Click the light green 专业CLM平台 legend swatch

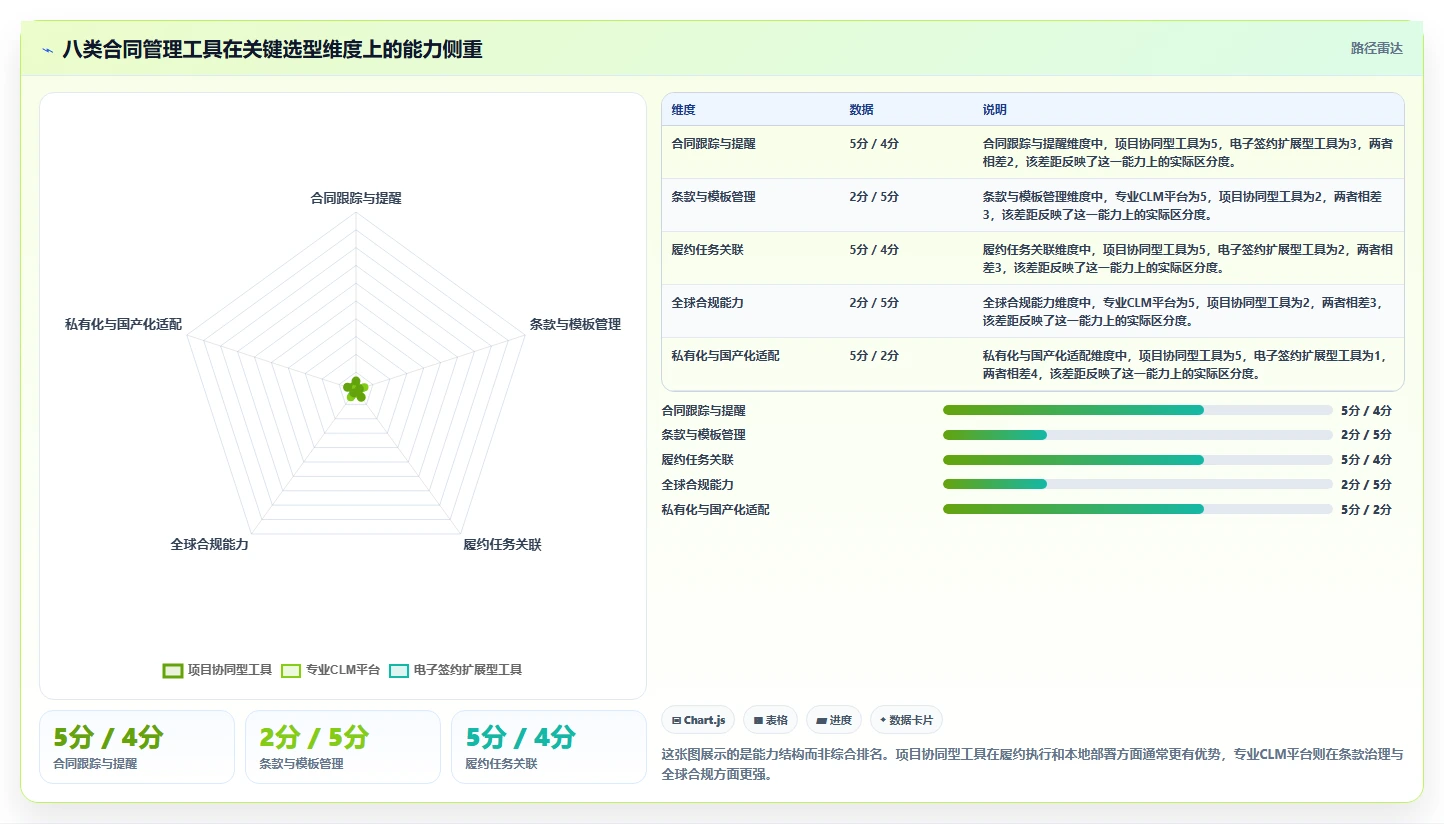pos(291,670)
